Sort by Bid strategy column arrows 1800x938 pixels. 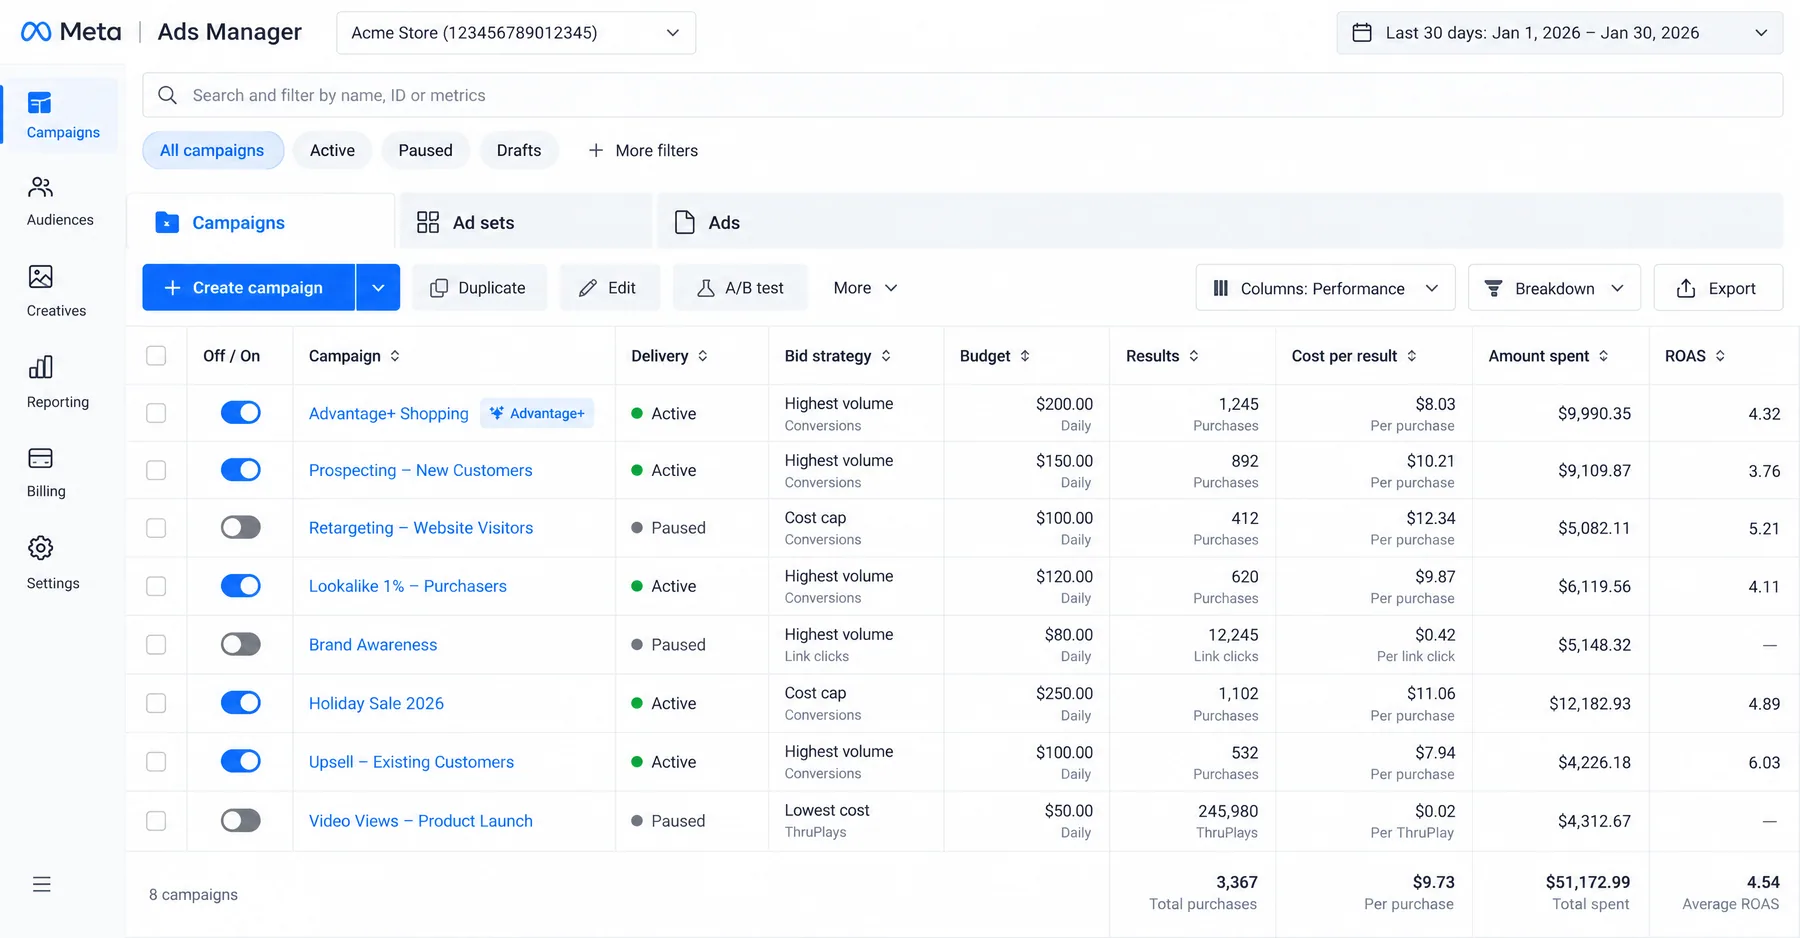886,356
